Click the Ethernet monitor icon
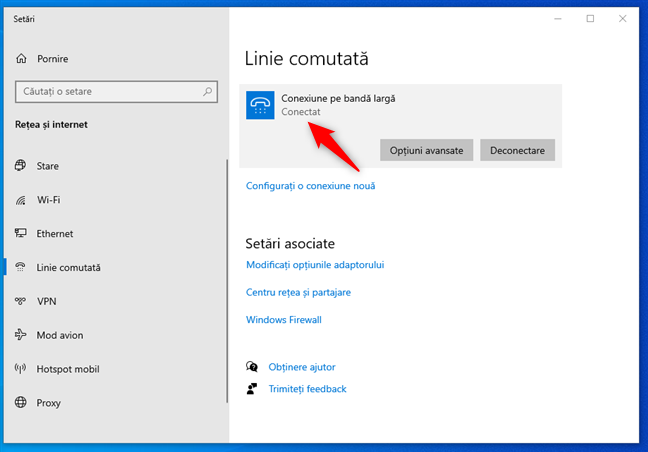Viewport: 648px width, 452px height. click(x=21, y=234)
